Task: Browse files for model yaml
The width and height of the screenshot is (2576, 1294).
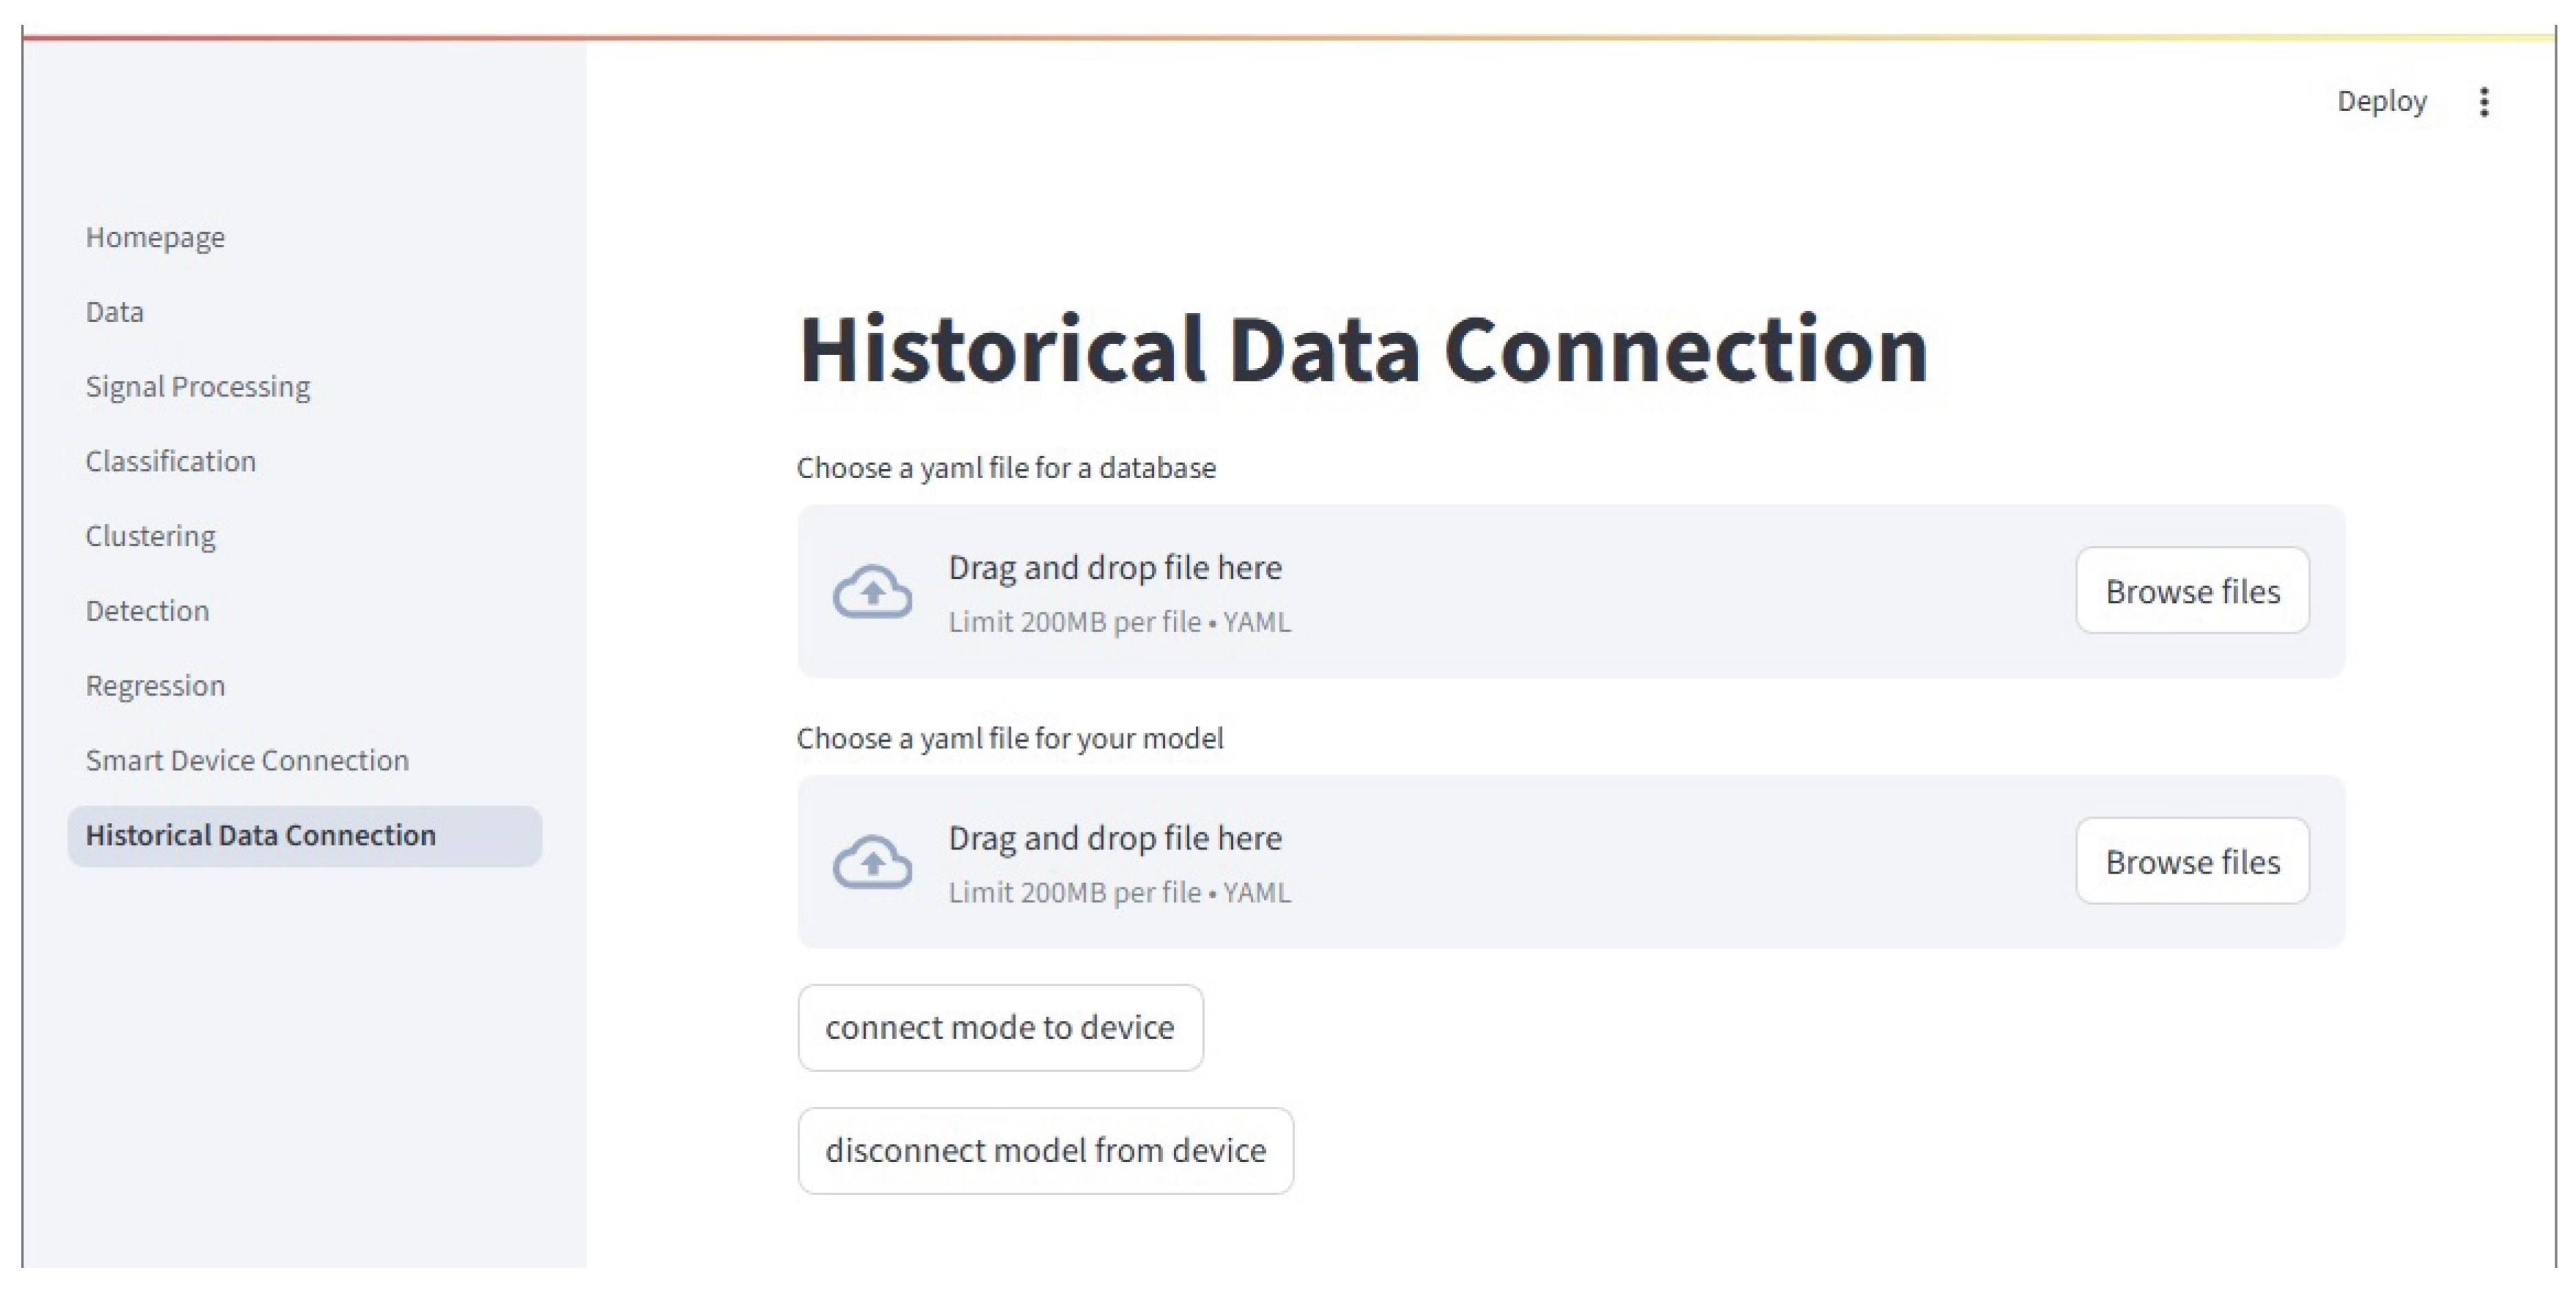Action: pos(2192,862)
